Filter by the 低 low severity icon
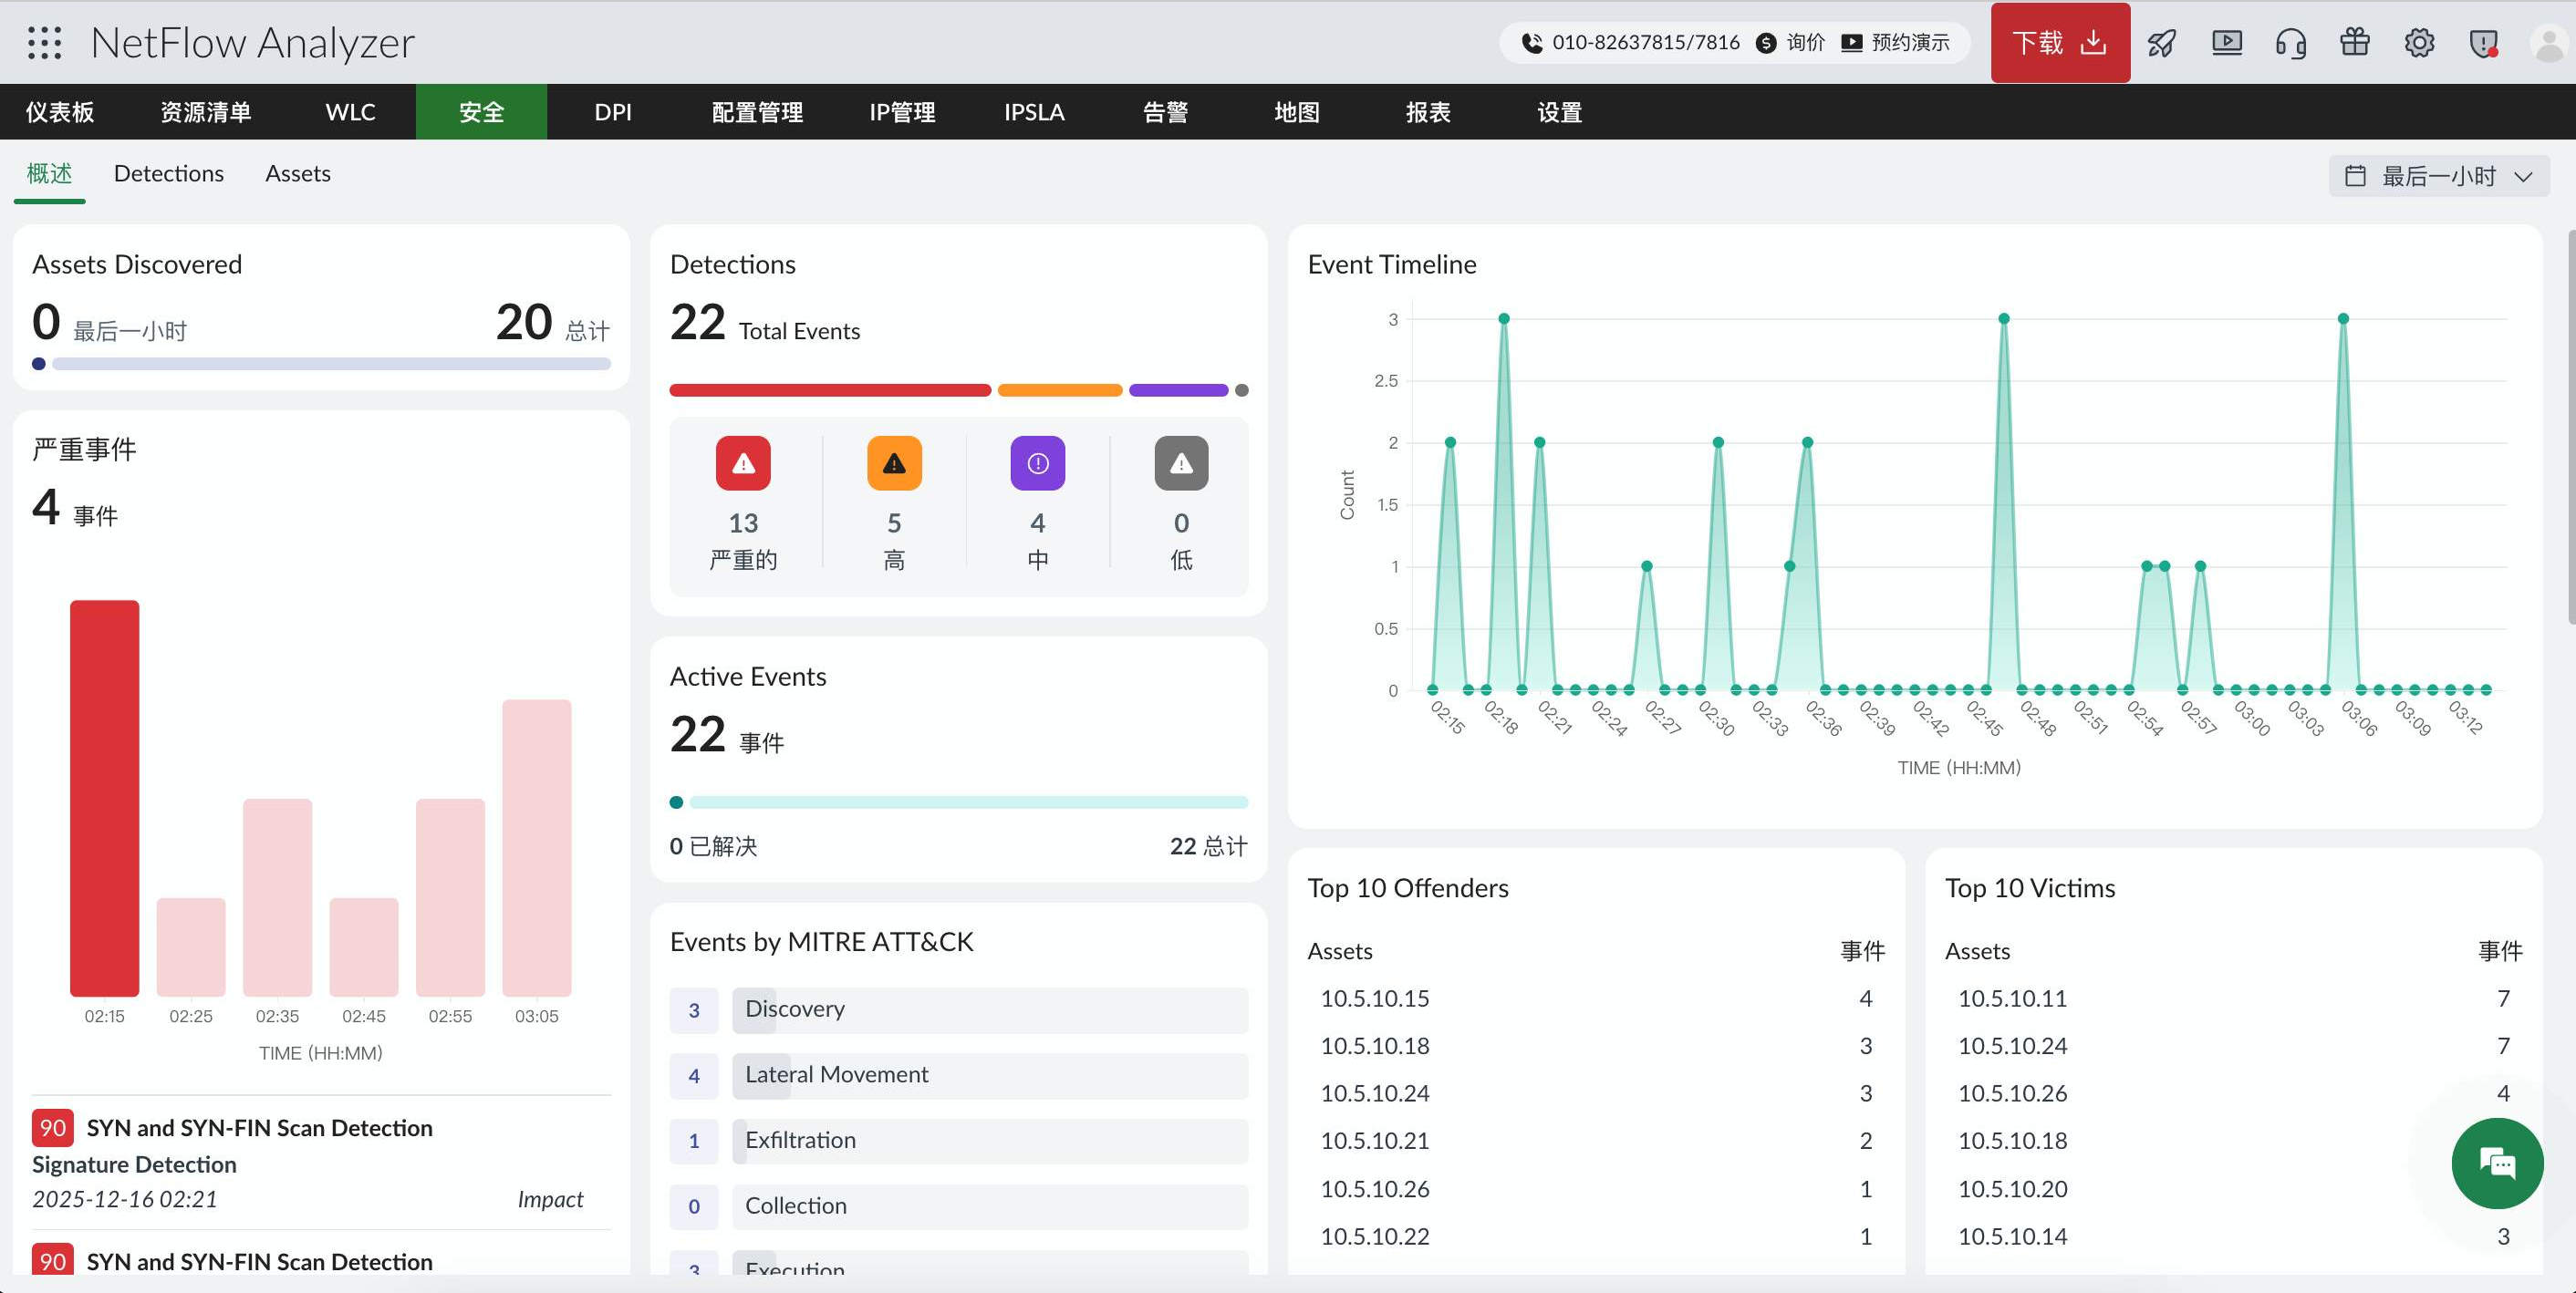Viewport: 2576px width, 1293px height. (1181, 463)
